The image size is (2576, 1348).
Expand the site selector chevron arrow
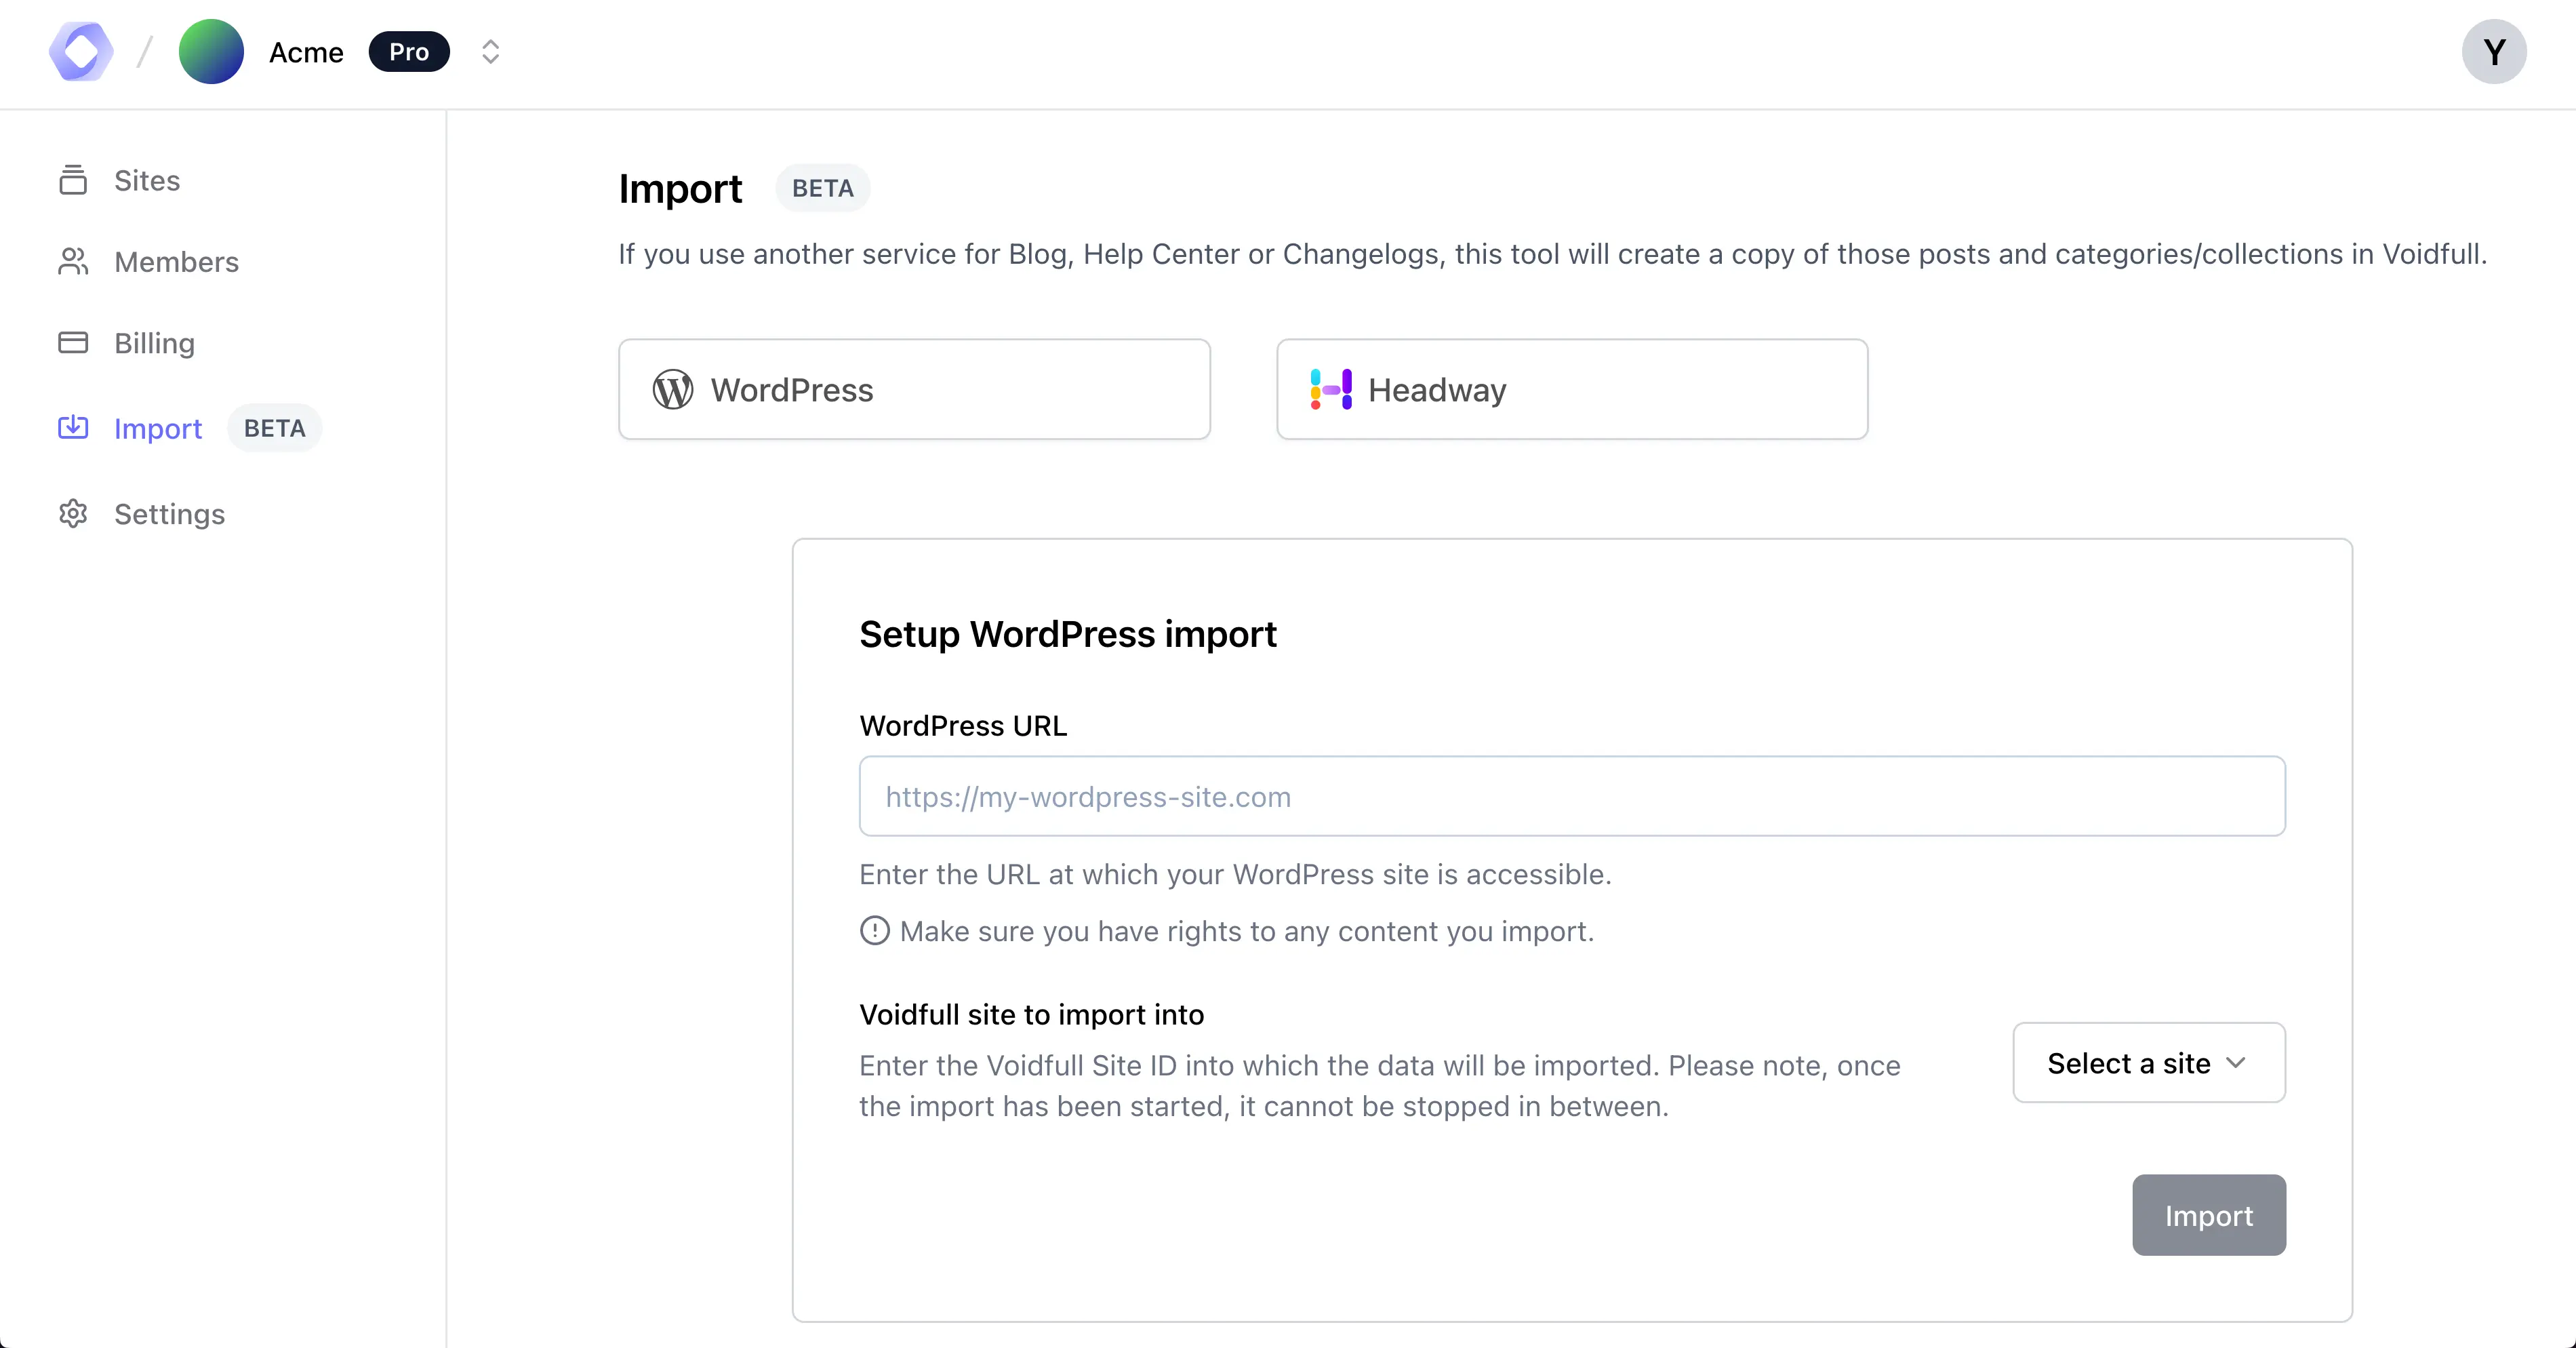pos(2237,1062)
